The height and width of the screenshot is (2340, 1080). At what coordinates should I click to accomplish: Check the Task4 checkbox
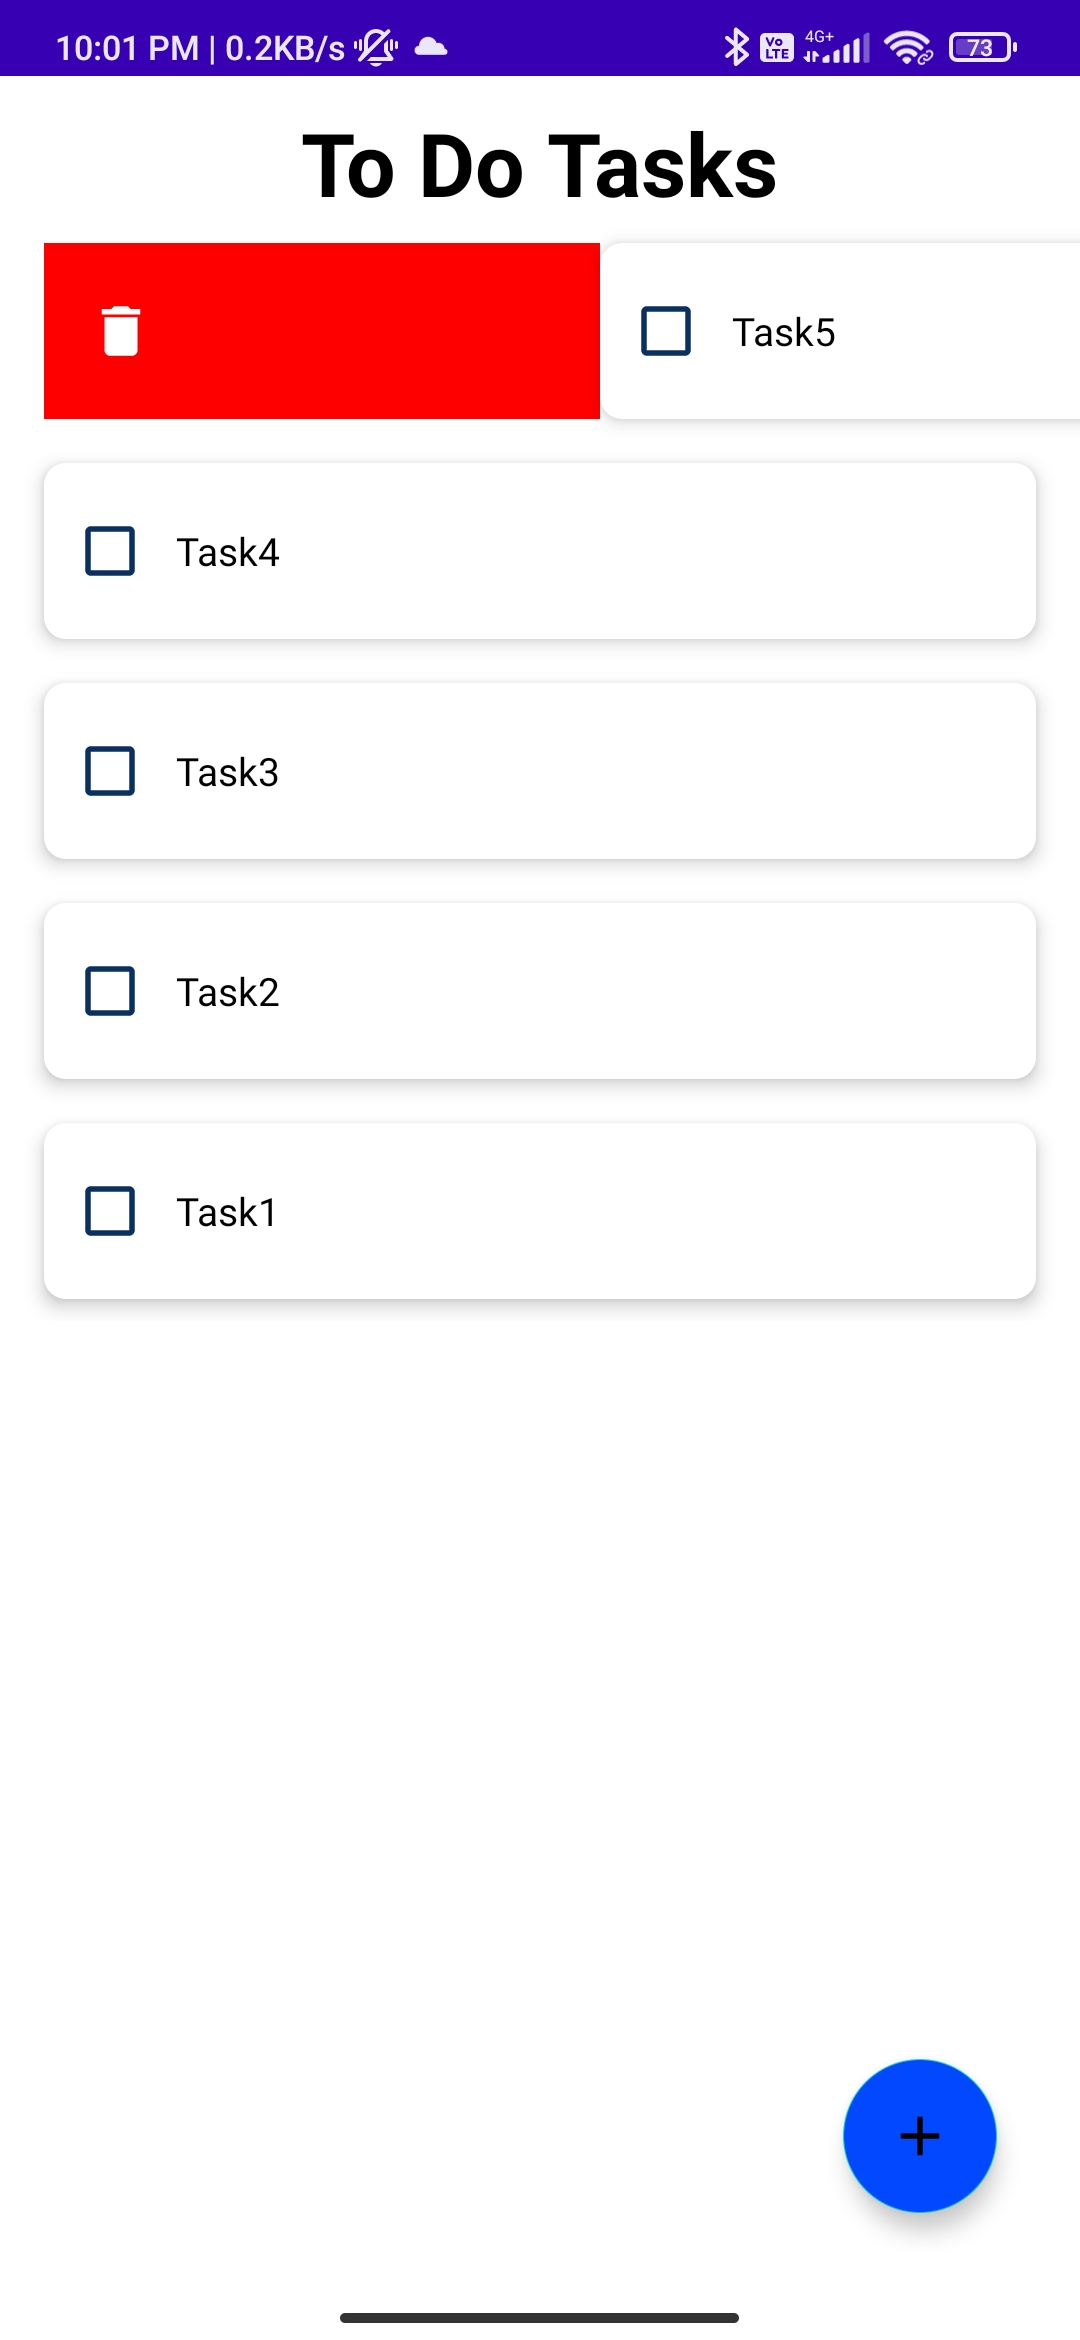click(x=110, y=551)
